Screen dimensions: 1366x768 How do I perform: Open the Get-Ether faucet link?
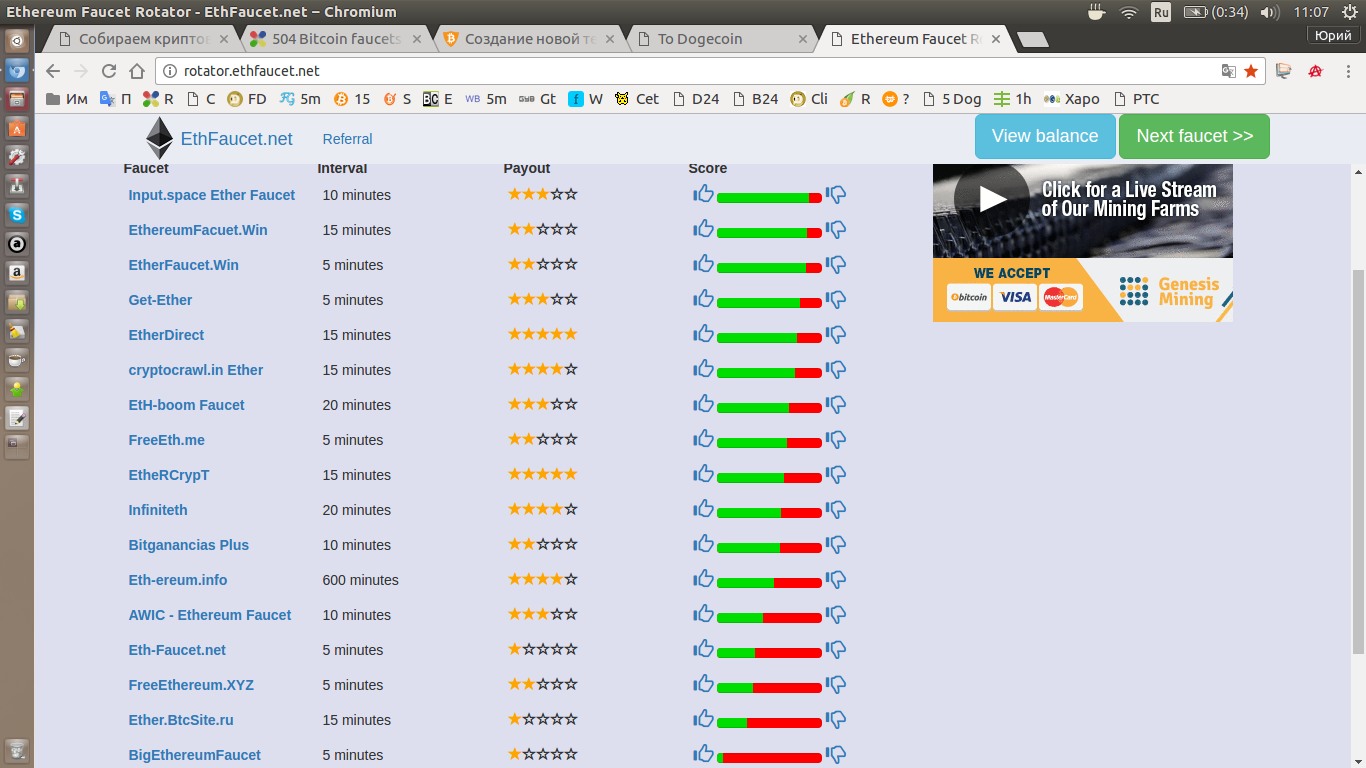[x=160, y=300]
